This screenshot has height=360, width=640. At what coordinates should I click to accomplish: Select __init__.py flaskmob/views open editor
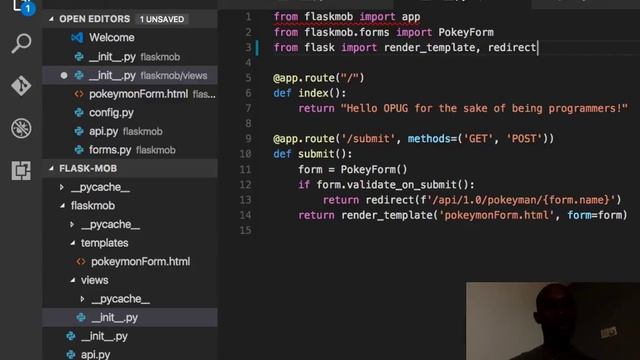(130, 76)
